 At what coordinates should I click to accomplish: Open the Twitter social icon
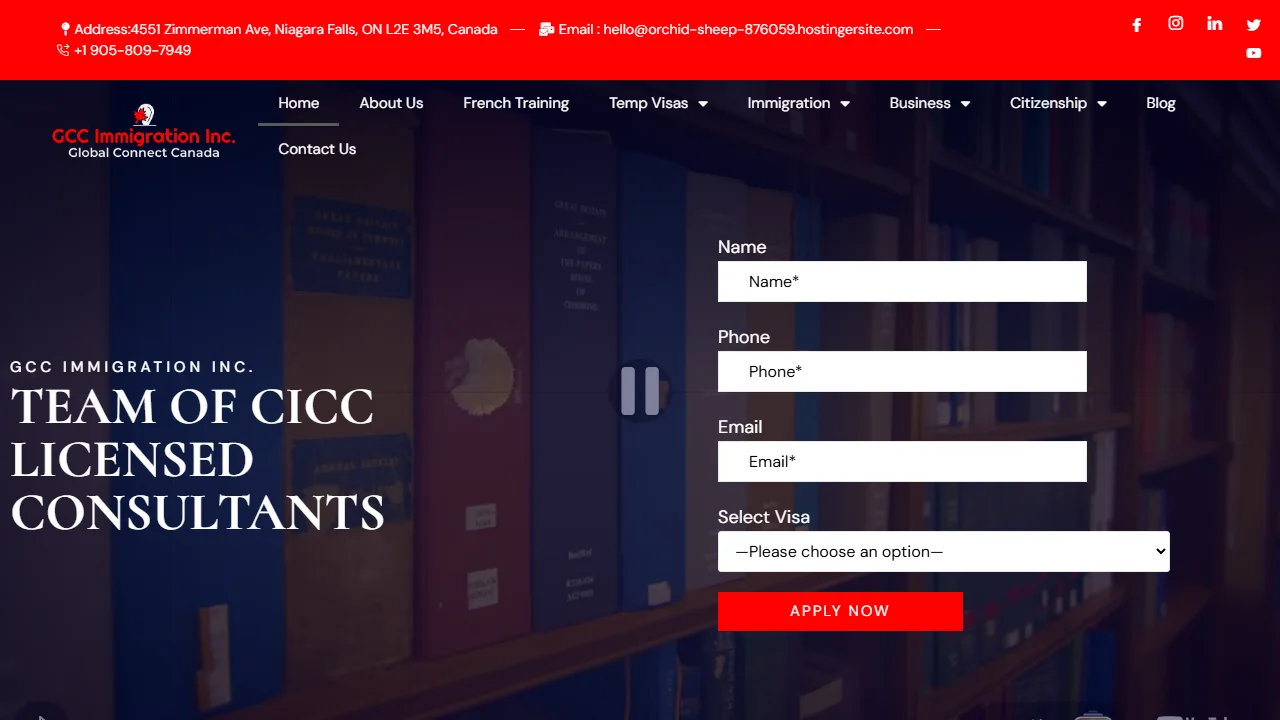click(1254, 25)
